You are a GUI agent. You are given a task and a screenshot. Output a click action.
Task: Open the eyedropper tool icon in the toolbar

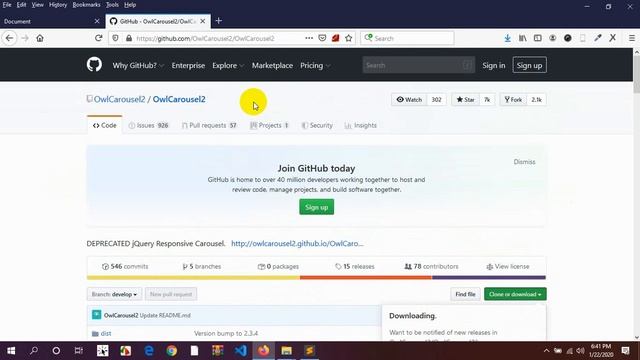598,38
